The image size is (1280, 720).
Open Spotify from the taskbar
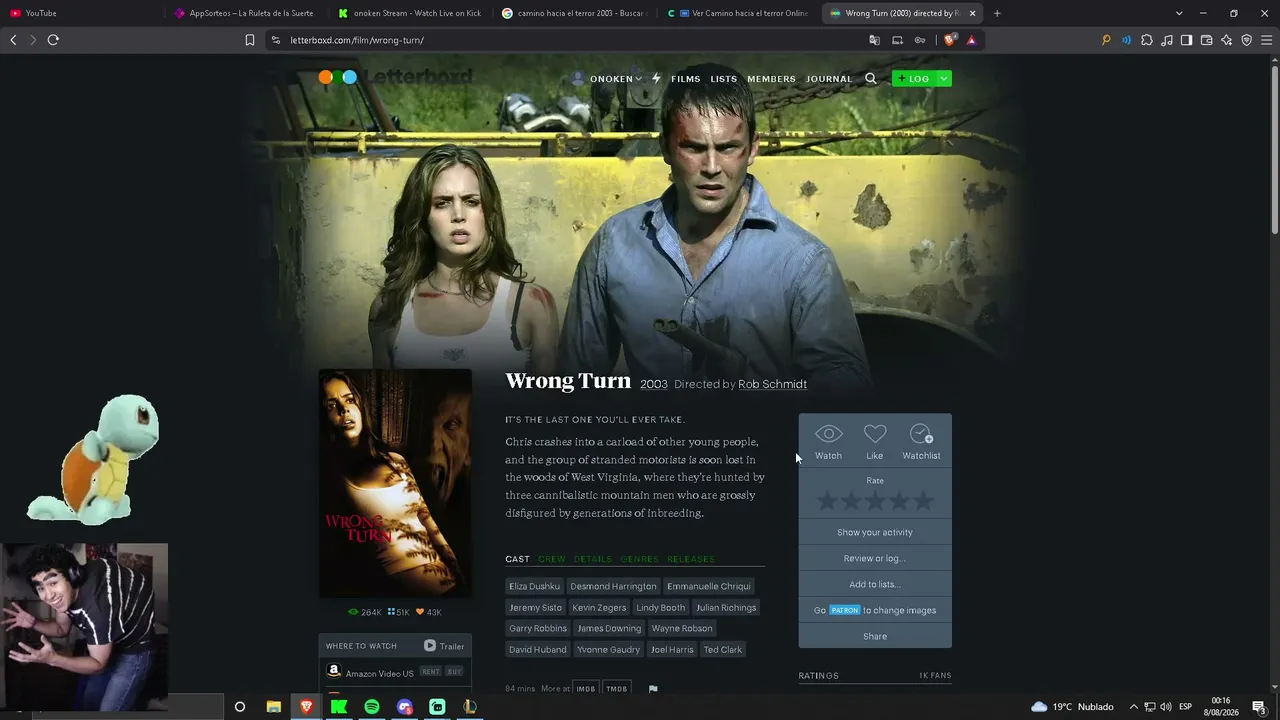pos(372,707)
